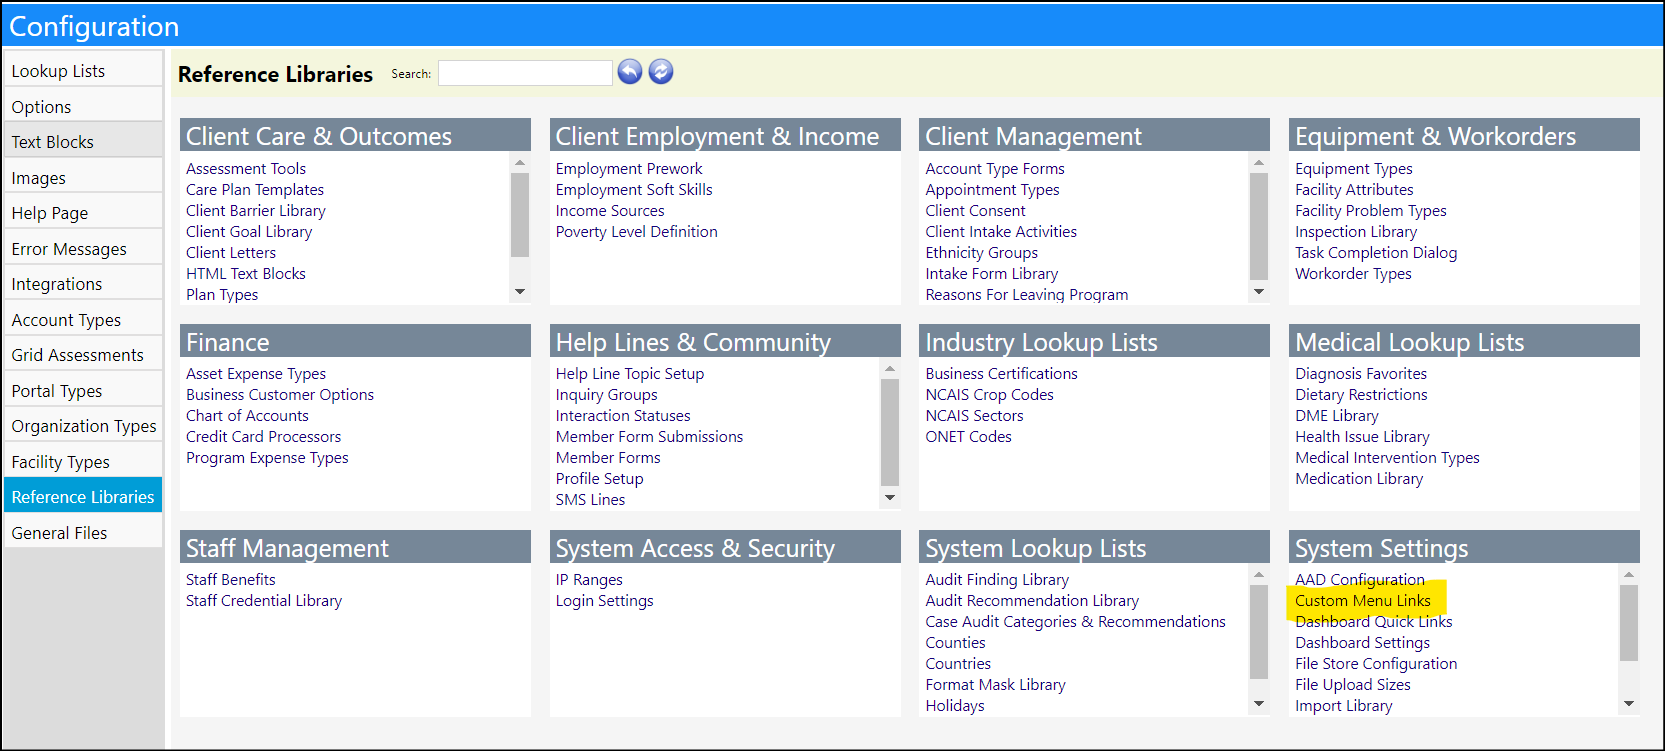Open Grid Assessments in the sidebar

tap(83, 355)
